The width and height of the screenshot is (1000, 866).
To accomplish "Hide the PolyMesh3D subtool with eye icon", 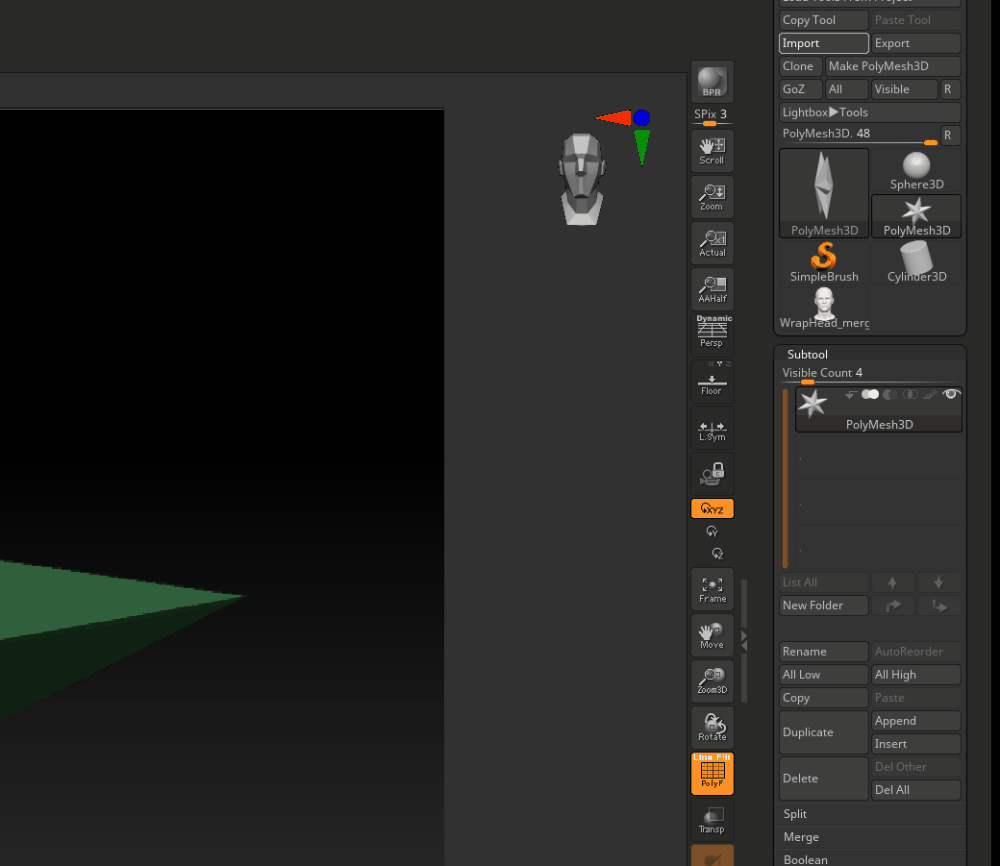I will 951,395.
